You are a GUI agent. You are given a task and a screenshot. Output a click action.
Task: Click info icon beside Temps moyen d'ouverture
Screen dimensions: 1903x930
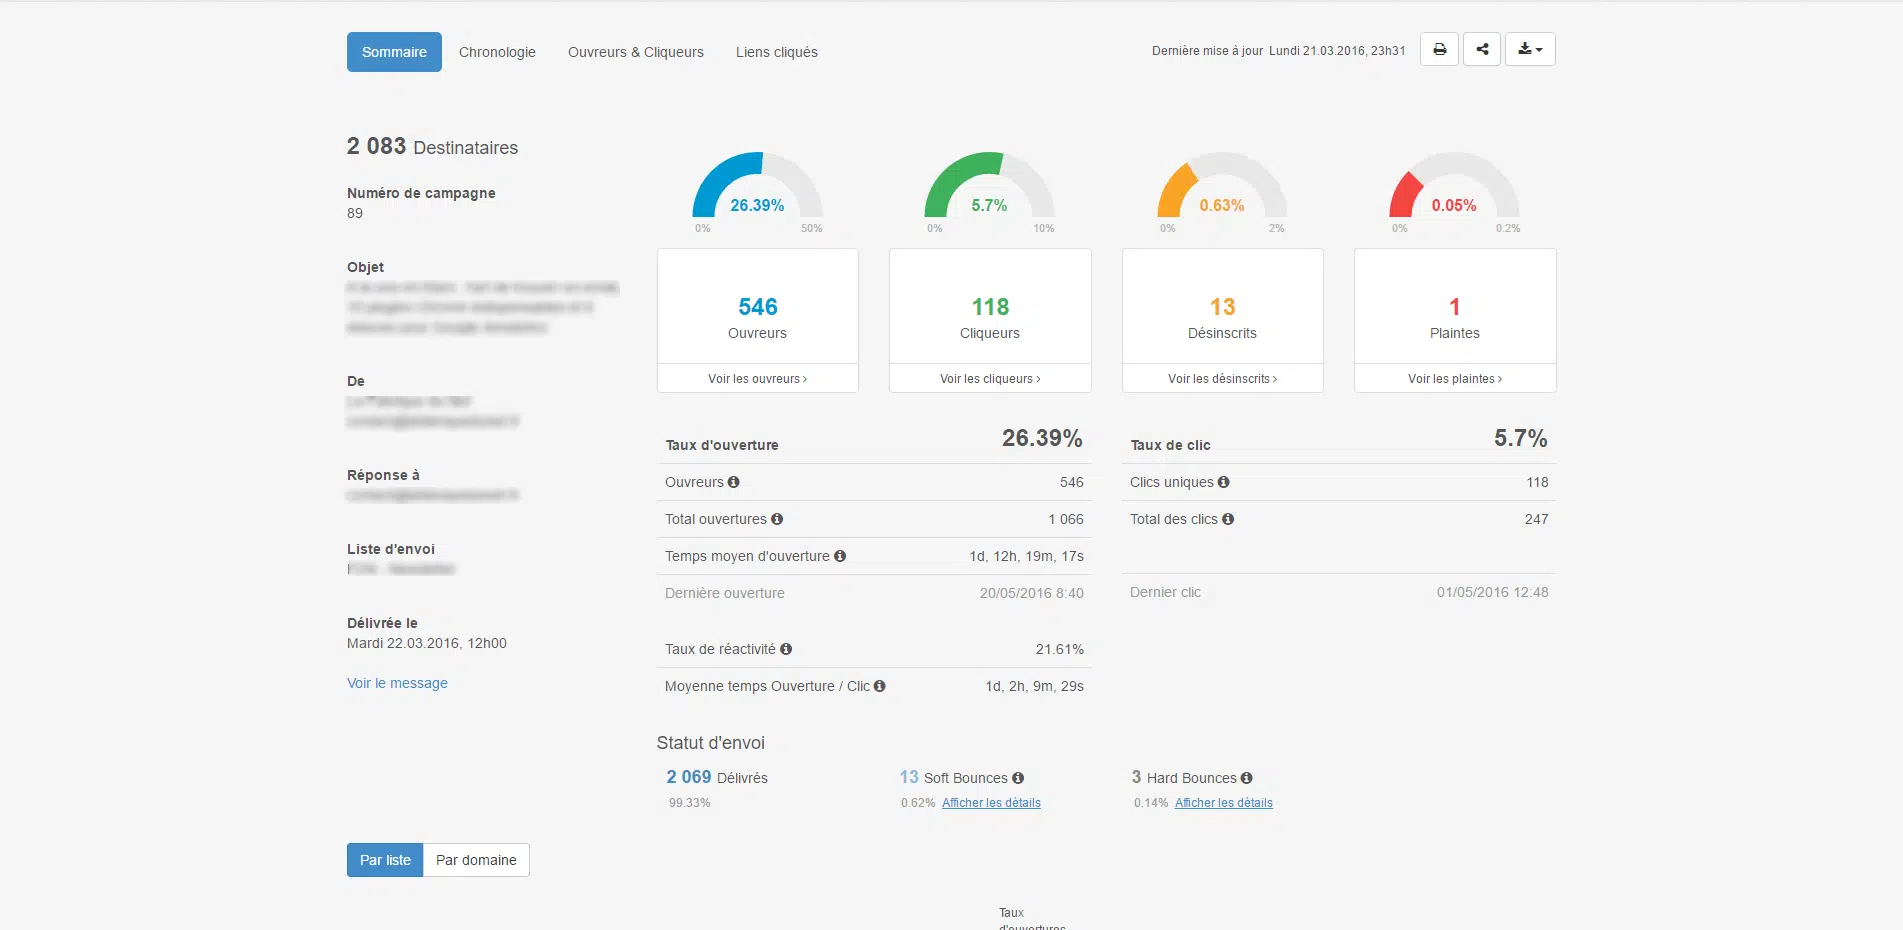(x=840, y=556)
